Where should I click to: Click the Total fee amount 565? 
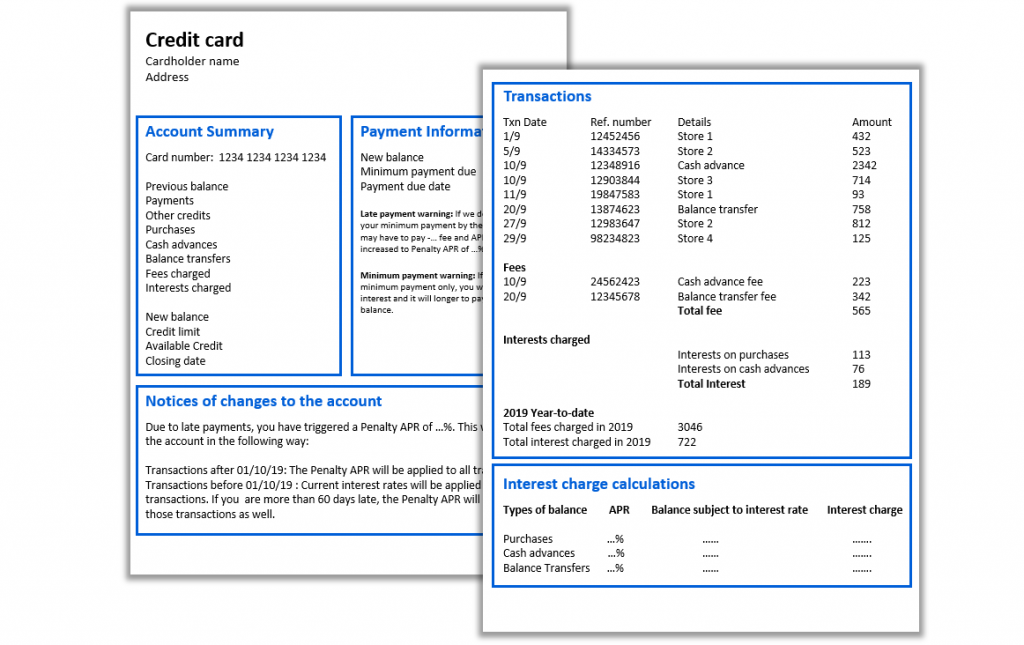pyautogui.click(x=861, y=310)
